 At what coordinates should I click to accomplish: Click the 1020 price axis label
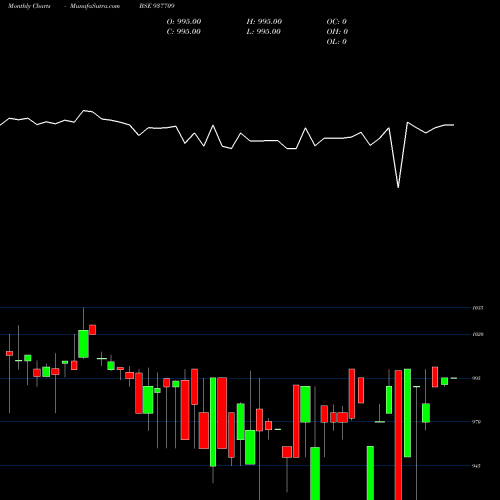(x=477, y=334)
